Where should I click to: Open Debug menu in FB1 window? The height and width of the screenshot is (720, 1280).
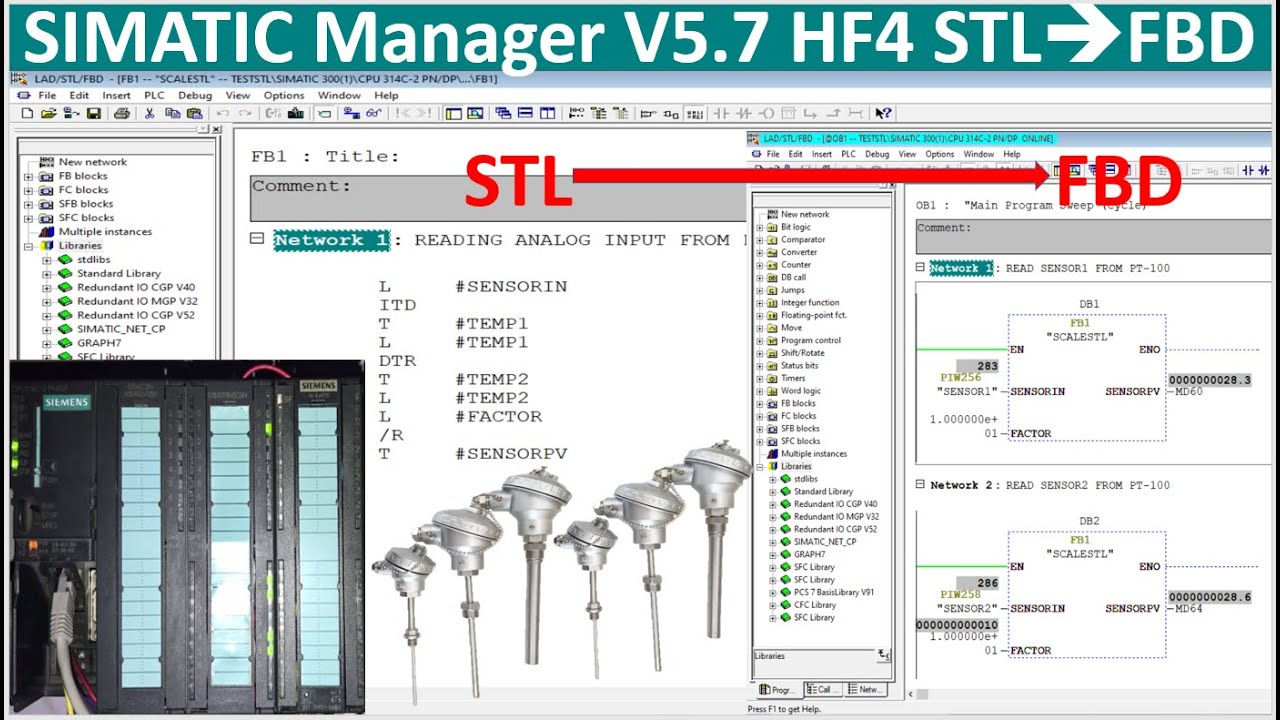[x=195, y=96]
